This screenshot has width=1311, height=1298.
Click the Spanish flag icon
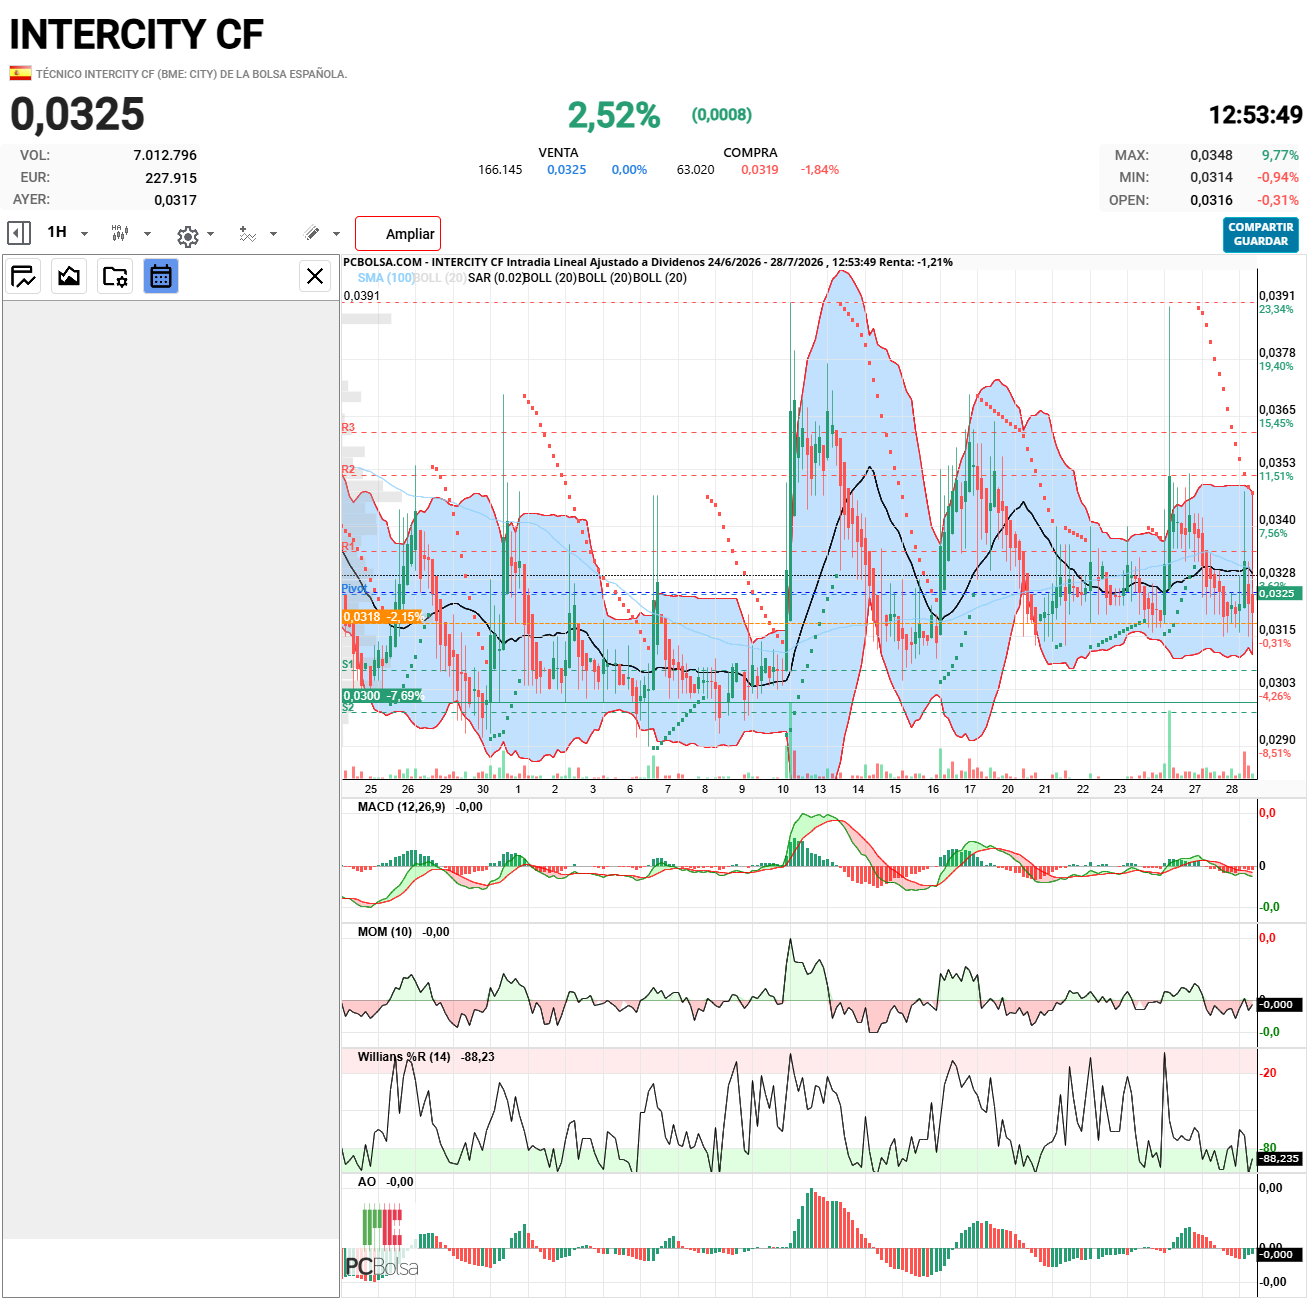point(20,73)
